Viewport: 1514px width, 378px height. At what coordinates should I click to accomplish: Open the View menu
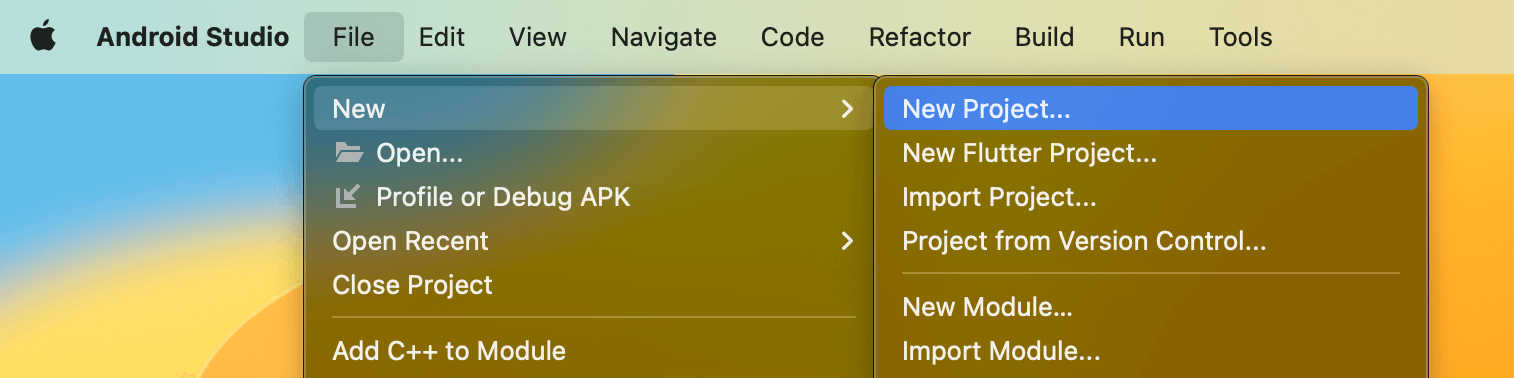tap(538, 37)
